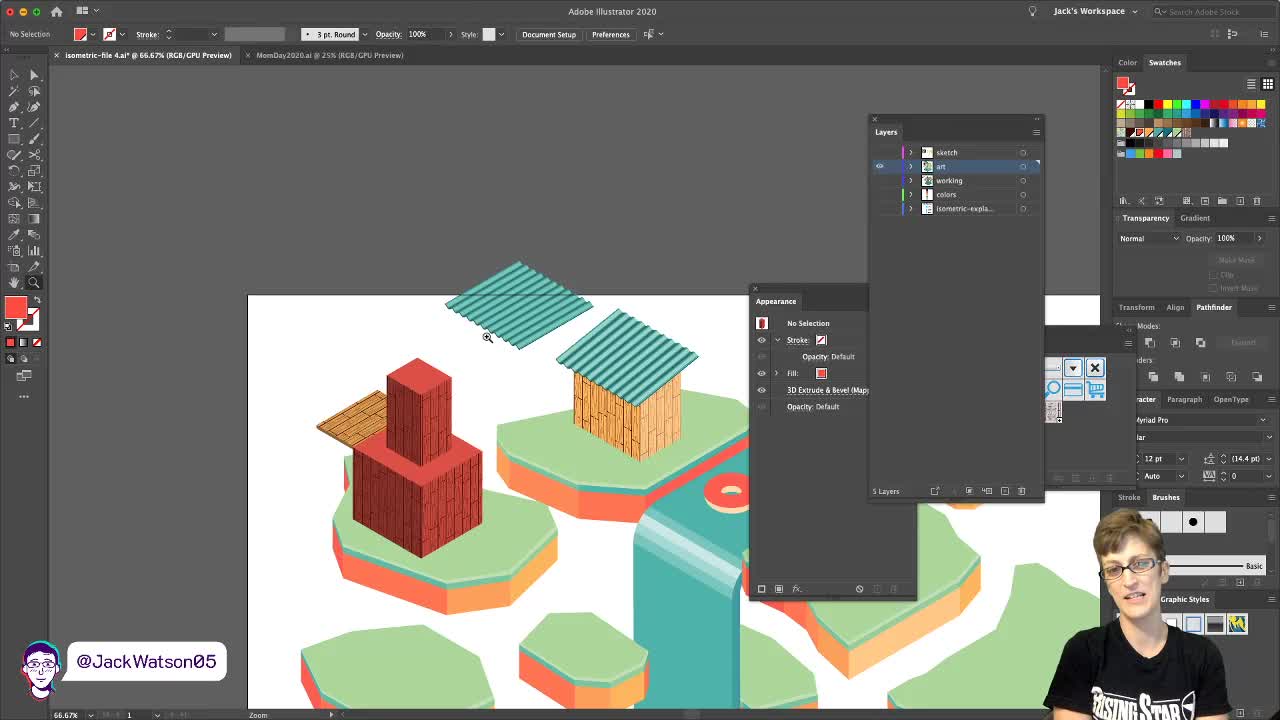1280x720 pixels.
Task: Expand the working layer in Layers panel
Action: pos(910,180)
